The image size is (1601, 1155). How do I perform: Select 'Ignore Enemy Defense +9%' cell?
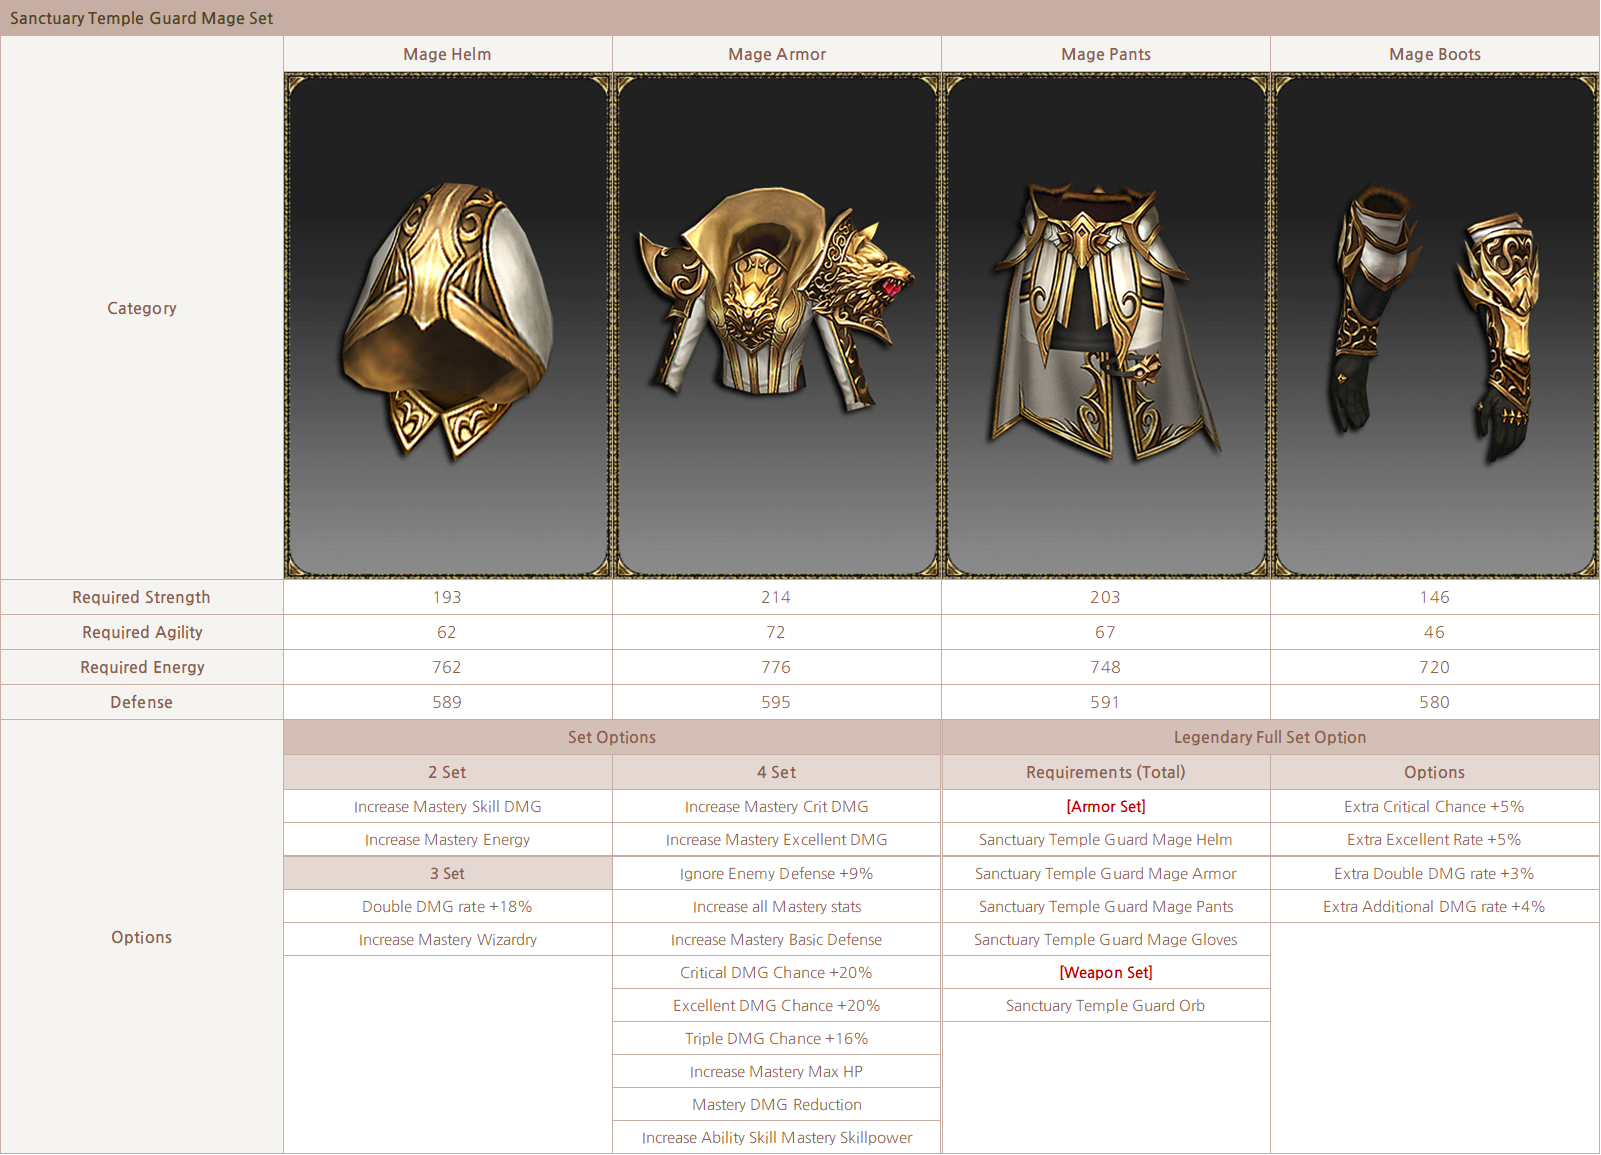[776, 873]
